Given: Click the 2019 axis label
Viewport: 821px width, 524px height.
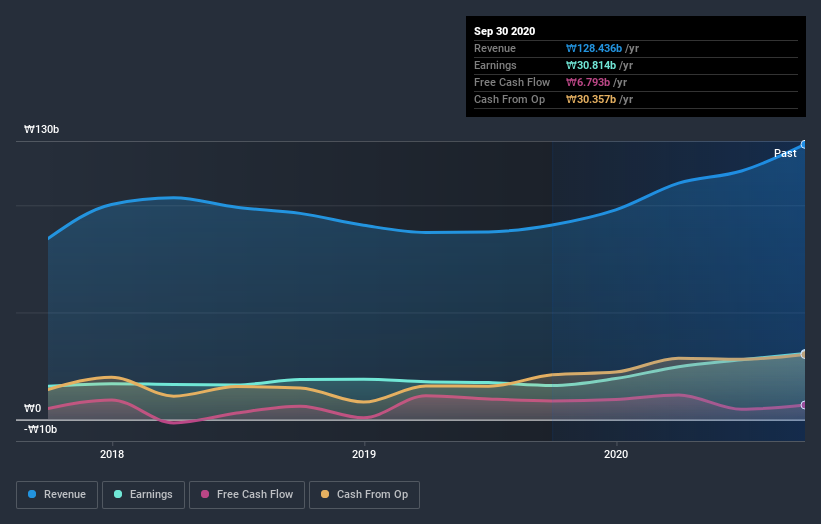Looking at the screenshot, I should [x=364, y=454].
